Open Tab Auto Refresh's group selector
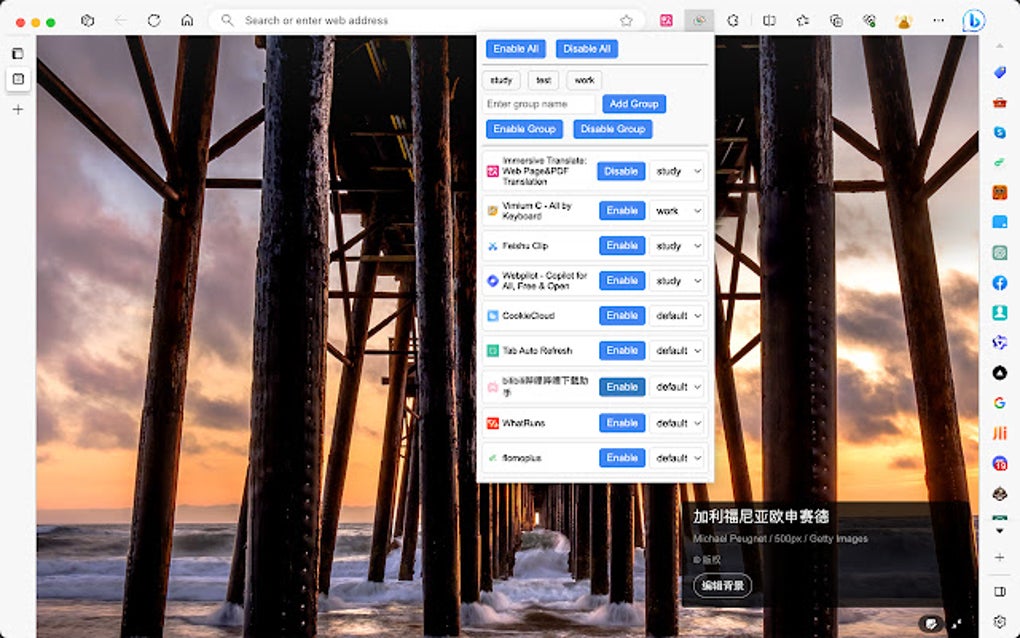 click(677, 351)
